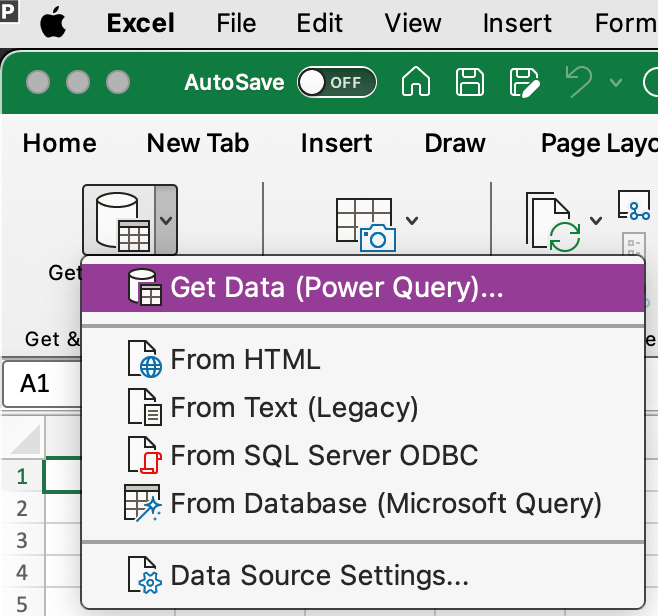Screen dimensions: 658x616
Task: Toggle the AutoSave switch
Action: 337,82
